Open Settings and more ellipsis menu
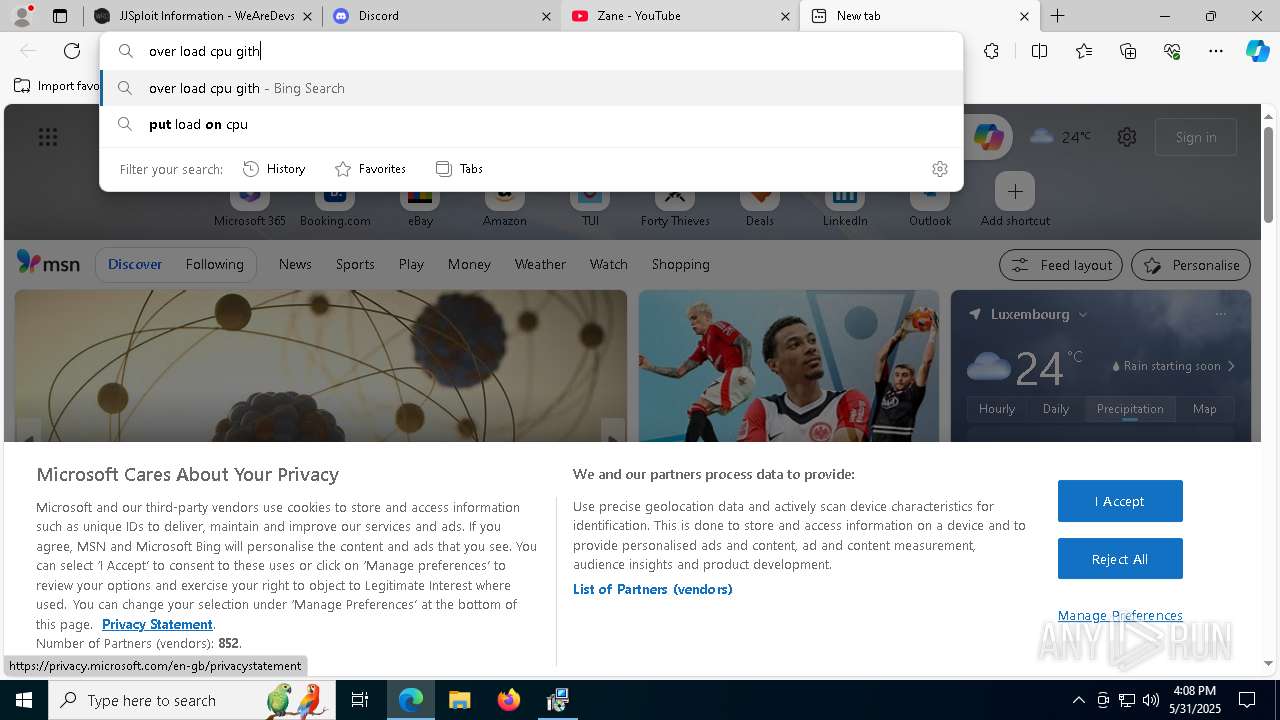The image size is (1280, 720). click(1216, 51)
